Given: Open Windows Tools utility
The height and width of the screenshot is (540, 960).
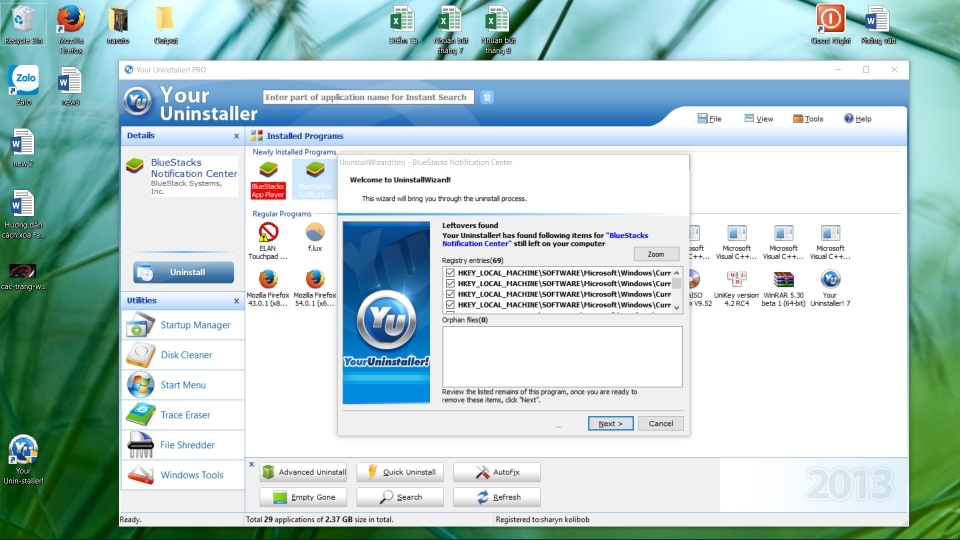Looking at the screenshot, I should [x=183, y=474].
